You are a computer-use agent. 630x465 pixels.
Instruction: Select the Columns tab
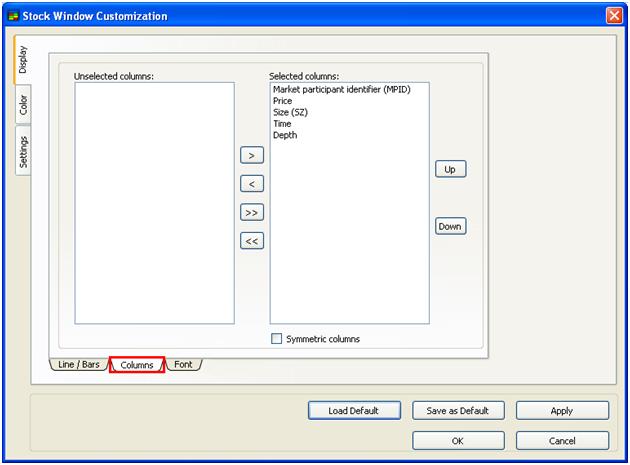[137, 365]
